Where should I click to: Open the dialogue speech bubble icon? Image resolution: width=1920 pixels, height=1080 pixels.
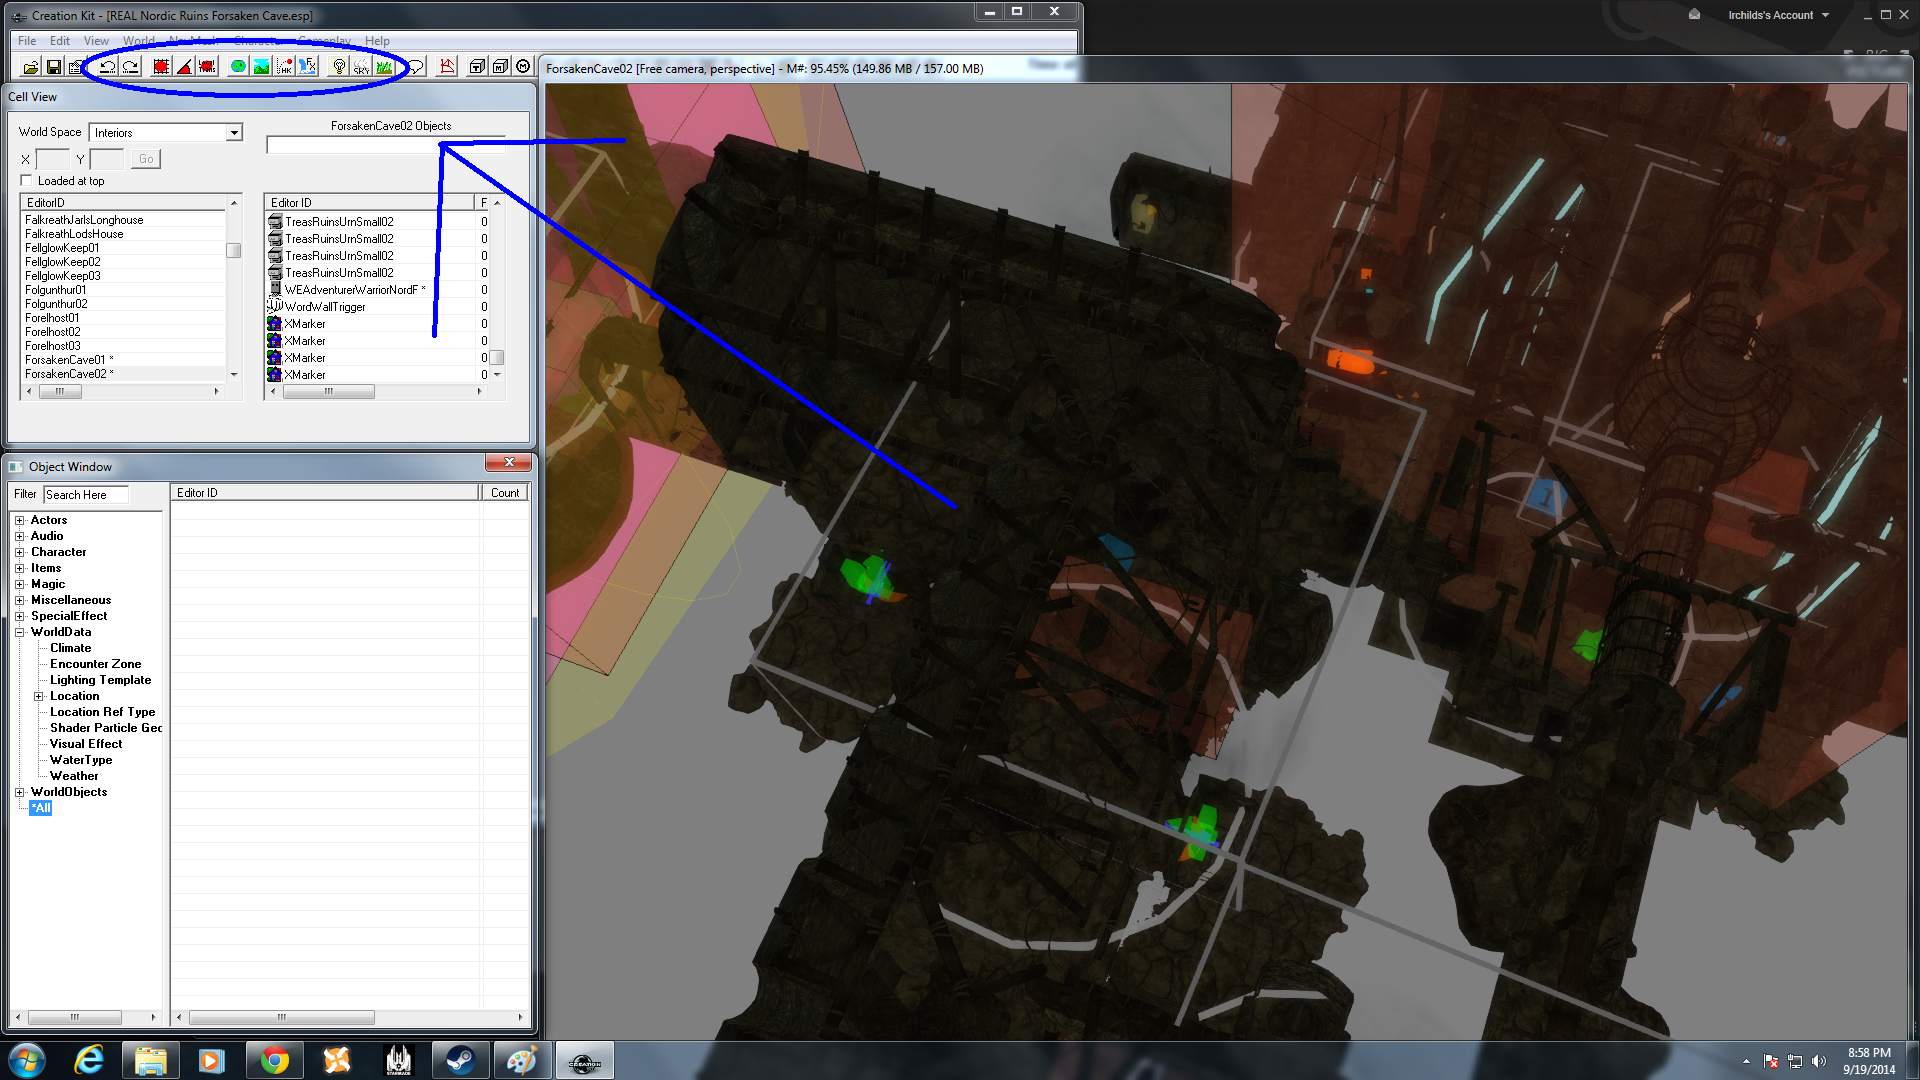(416, 67)
